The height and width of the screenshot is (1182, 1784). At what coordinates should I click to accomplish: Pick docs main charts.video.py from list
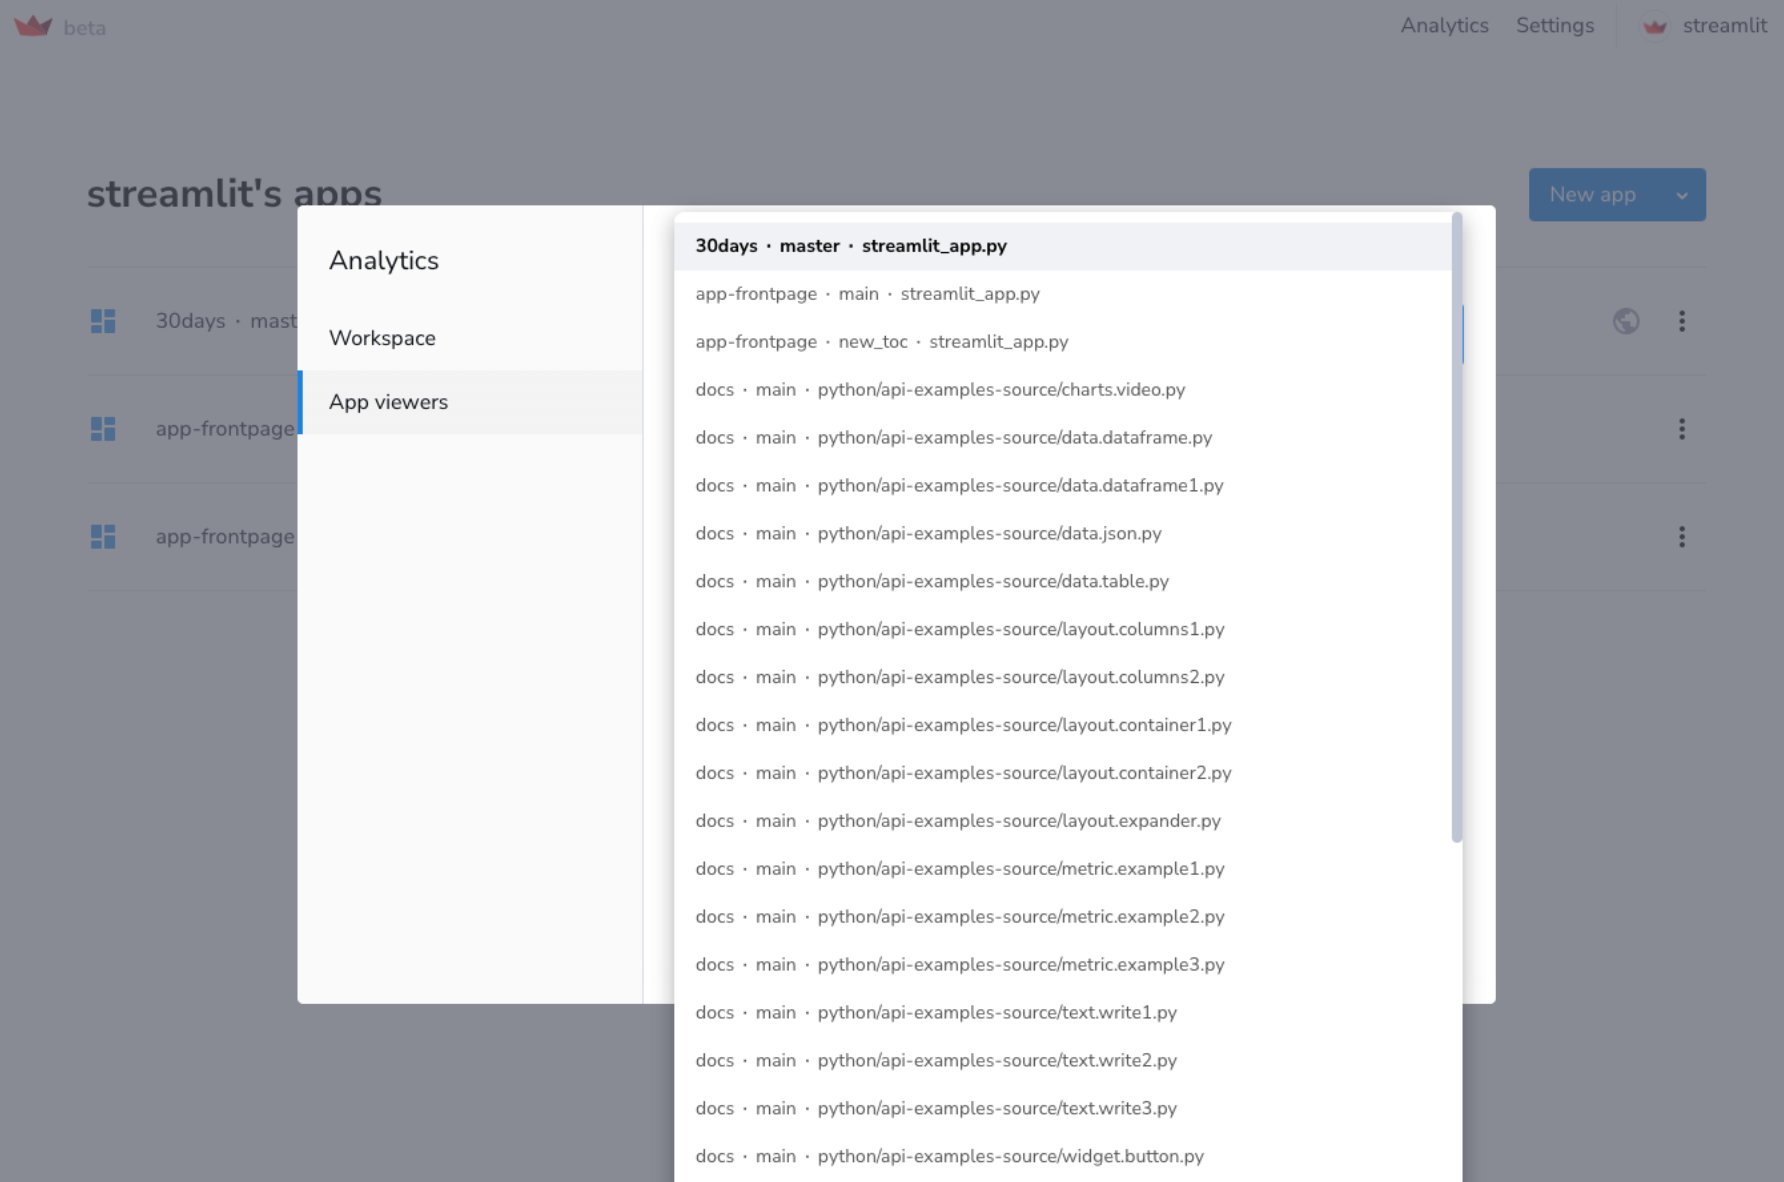(x=939, y=390)
